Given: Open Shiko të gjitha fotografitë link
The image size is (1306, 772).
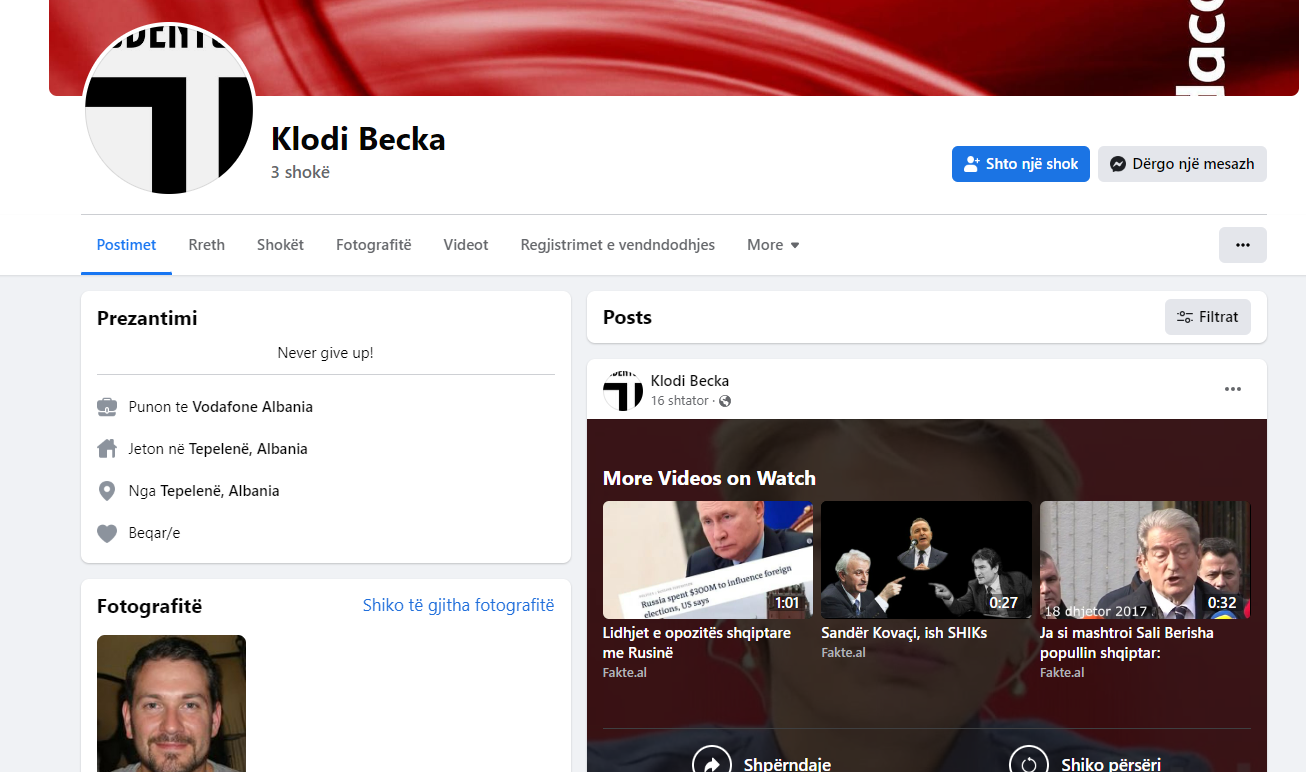Looking at the screenshot, I should tap(458, 605).
